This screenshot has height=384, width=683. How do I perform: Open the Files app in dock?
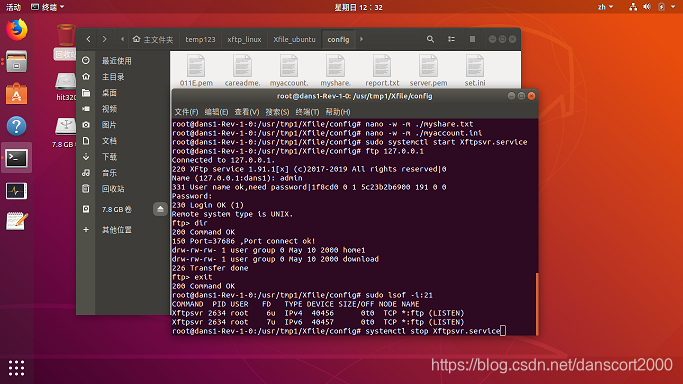17,62
